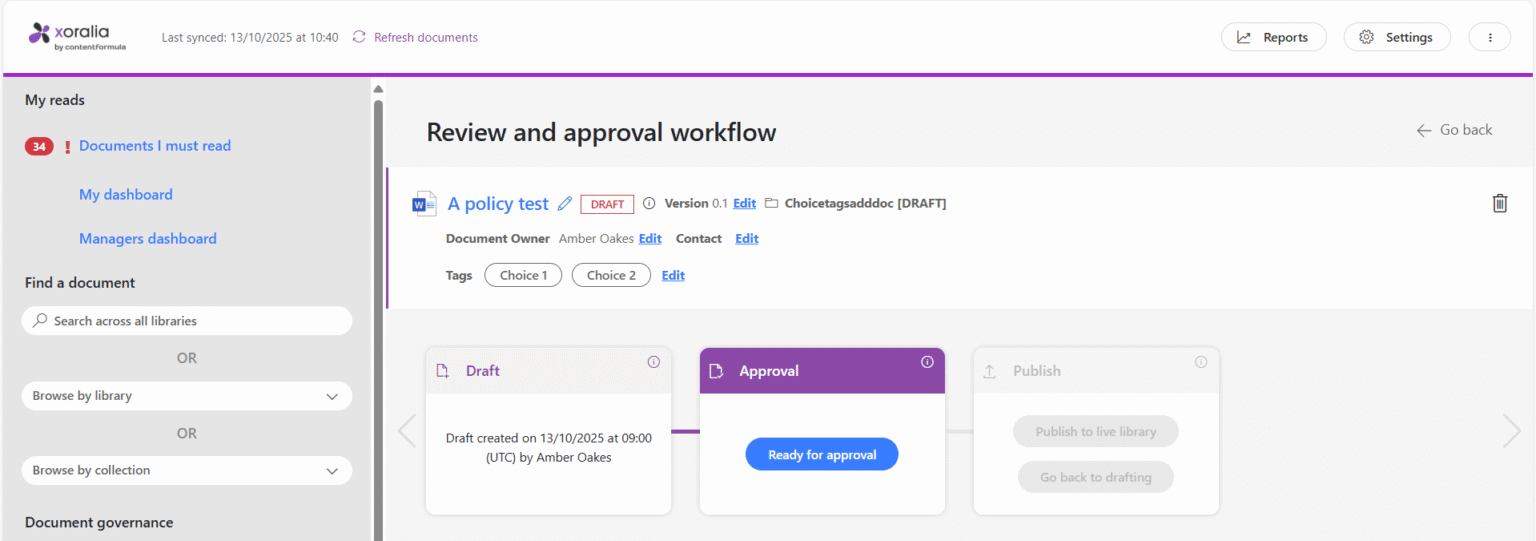The height and width of the screenshot is (541, 1536).
Task: Click the info icon on Draft card
Action: (654, 362)
